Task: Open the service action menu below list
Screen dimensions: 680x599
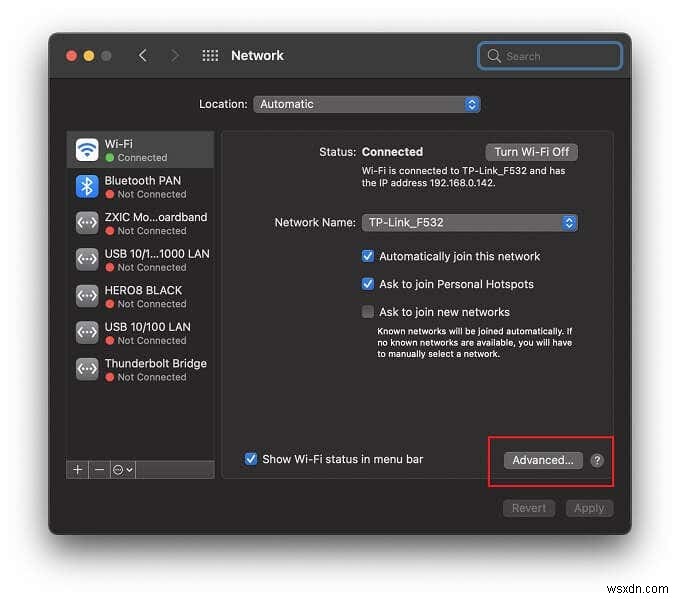Action: point(123,470)
